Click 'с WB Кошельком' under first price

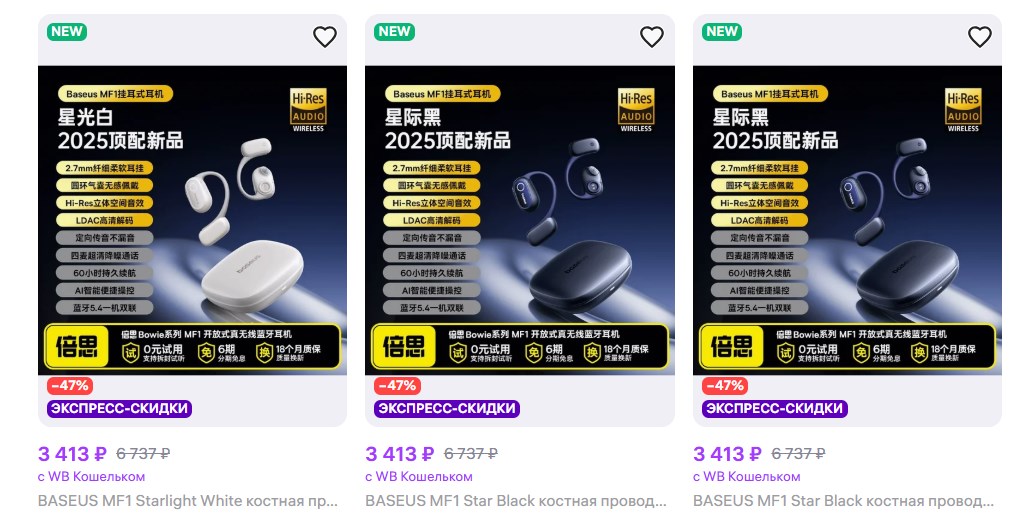click(91, 477)
